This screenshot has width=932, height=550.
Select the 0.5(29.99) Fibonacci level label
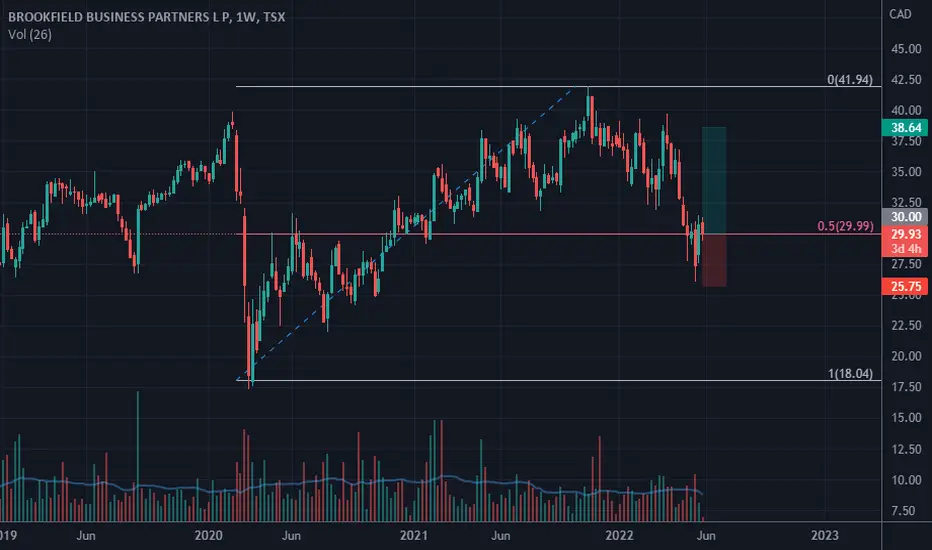pos(845,226)
